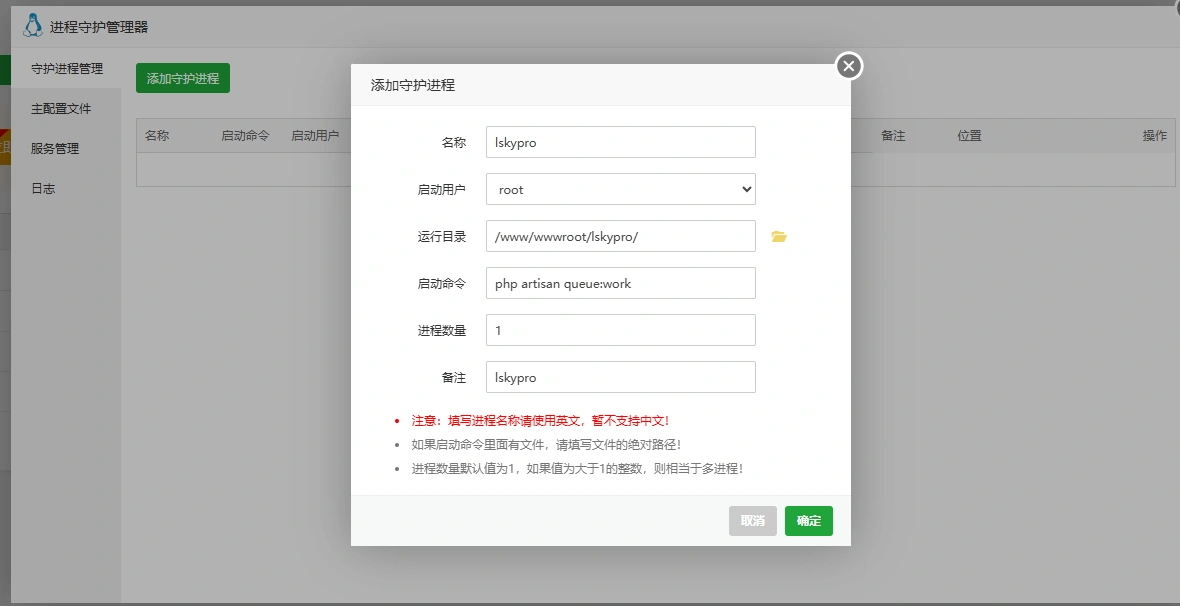Click the note about 文件的绝对路径
The height and width of the screenshot is (606, 1180).
546,445
